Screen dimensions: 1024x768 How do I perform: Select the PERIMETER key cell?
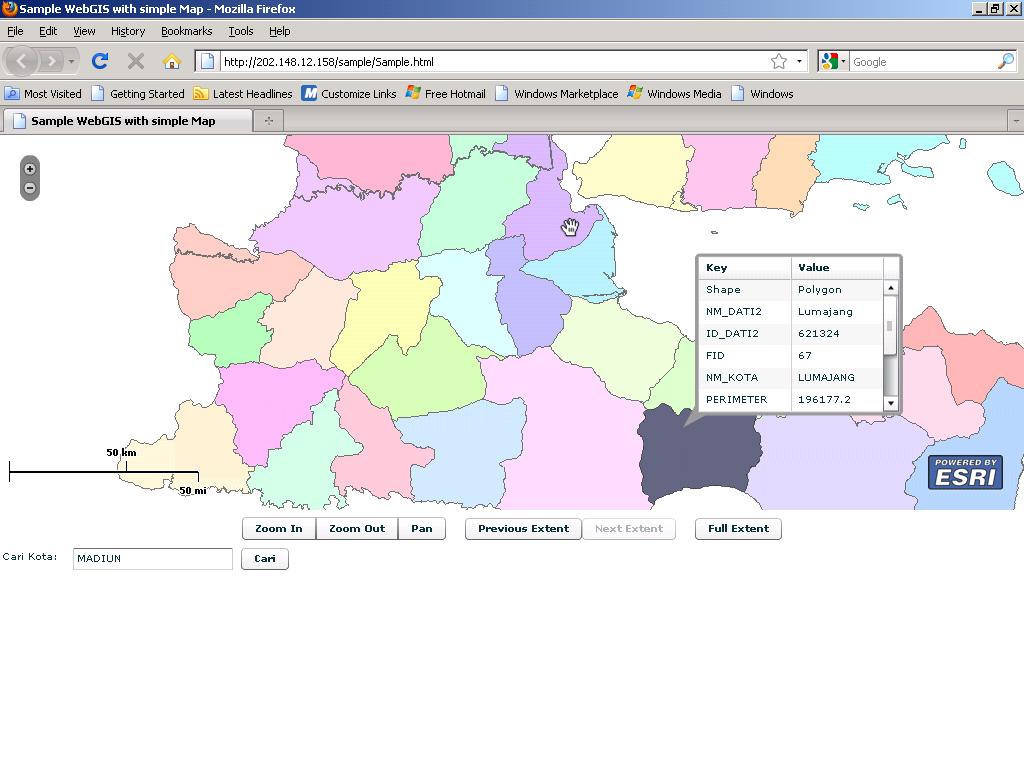tap(745, 399)
